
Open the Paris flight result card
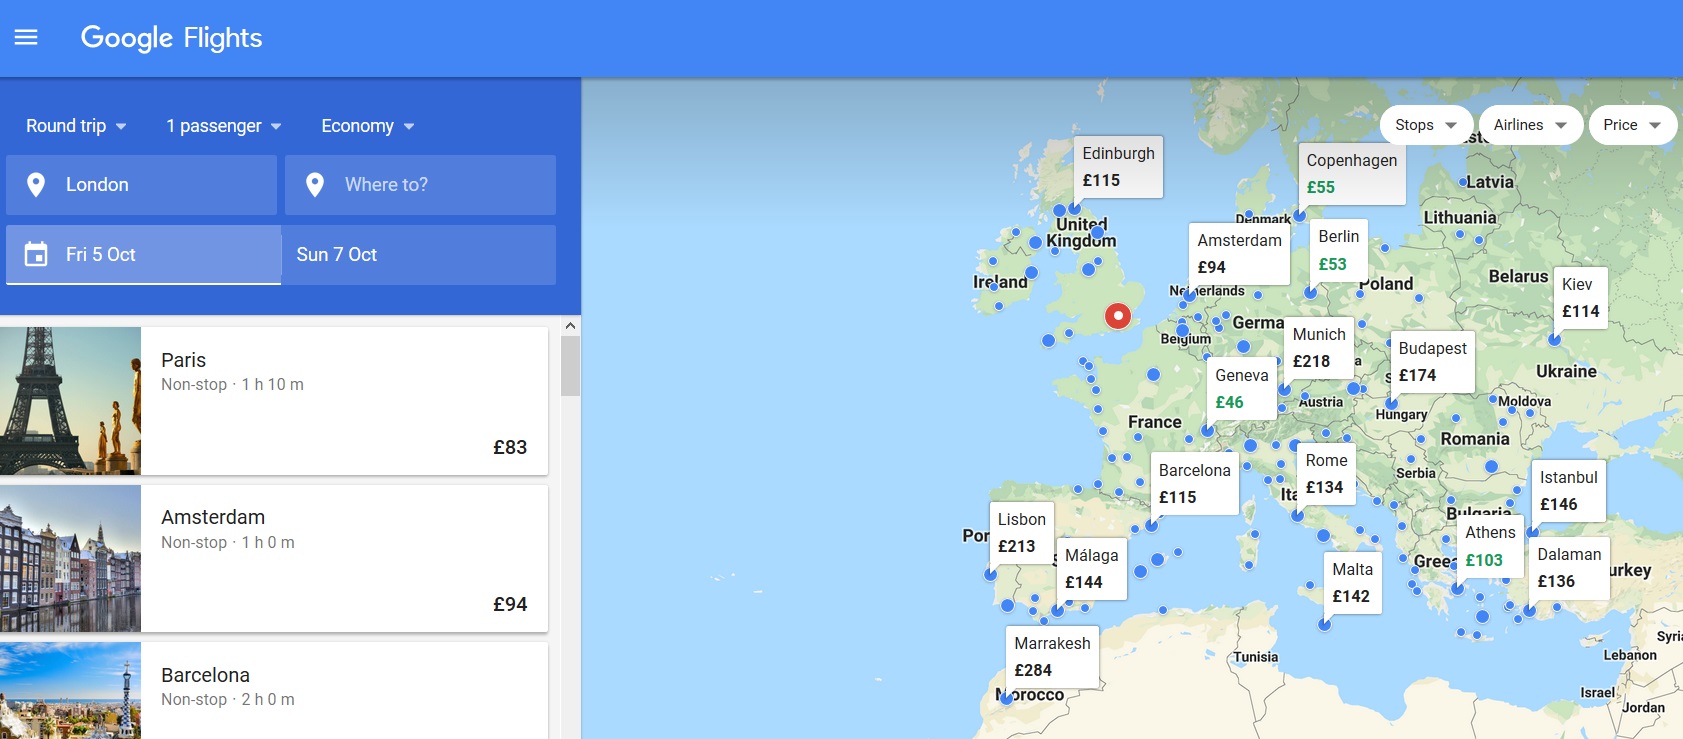[x=274, y=401]
